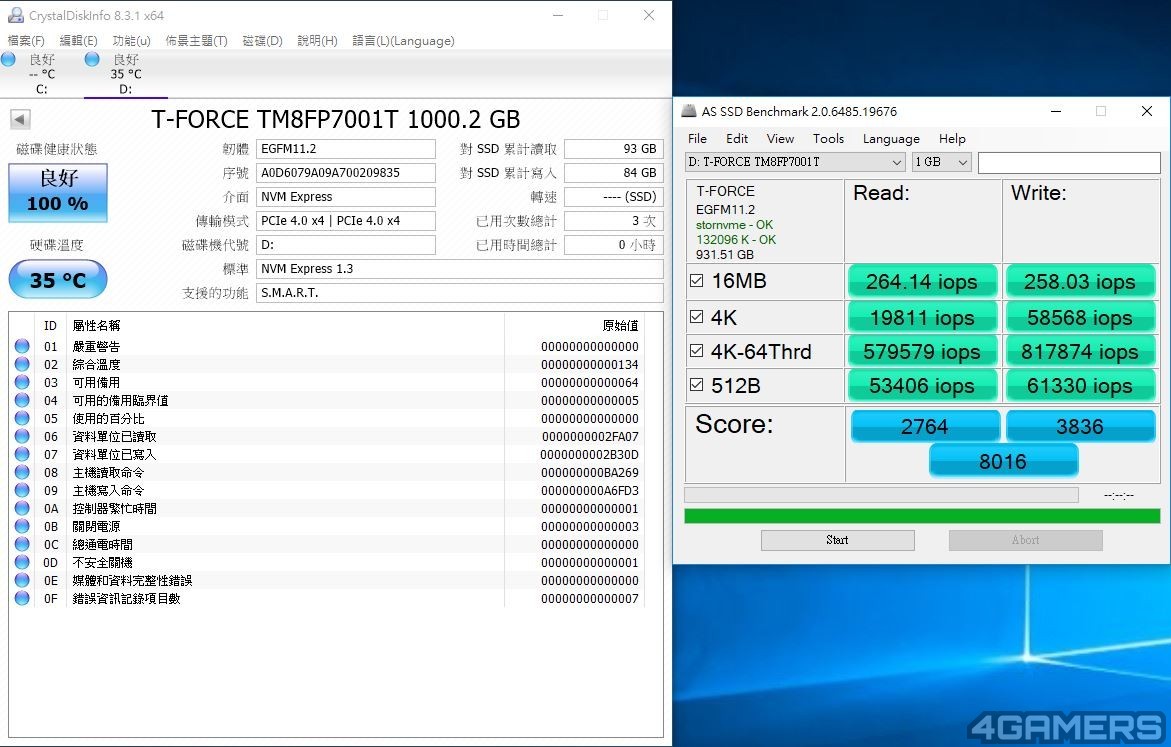Click the status orb for attribute 03
Screen dimensions: 1171x747
(x=22, y=382)
